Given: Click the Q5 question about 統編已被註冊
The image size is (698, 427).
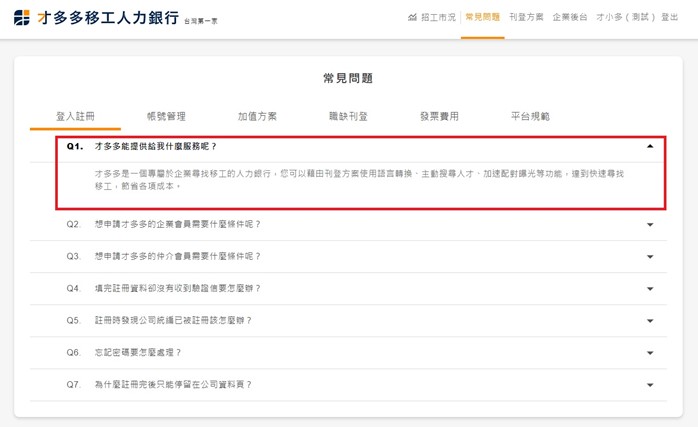Looking at the screenshot, I should [x=172, y=320].
